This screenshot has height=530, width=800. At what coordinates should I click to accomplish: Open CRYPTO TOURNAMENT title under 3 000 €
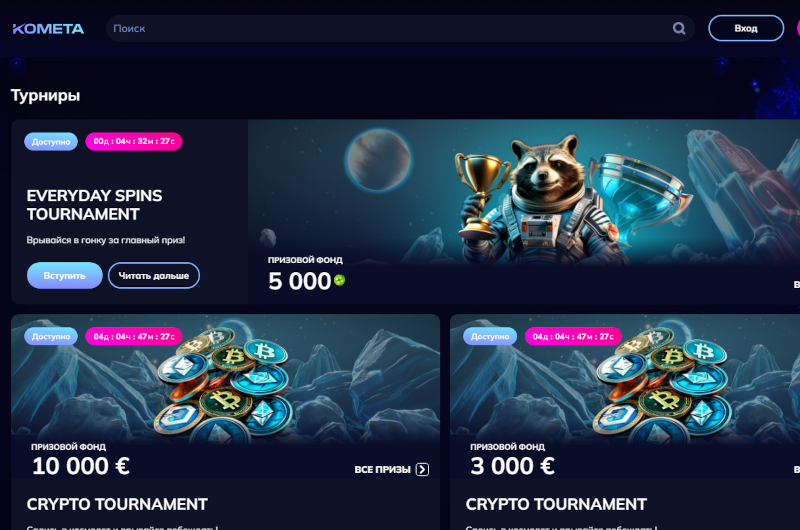point(556,504)
